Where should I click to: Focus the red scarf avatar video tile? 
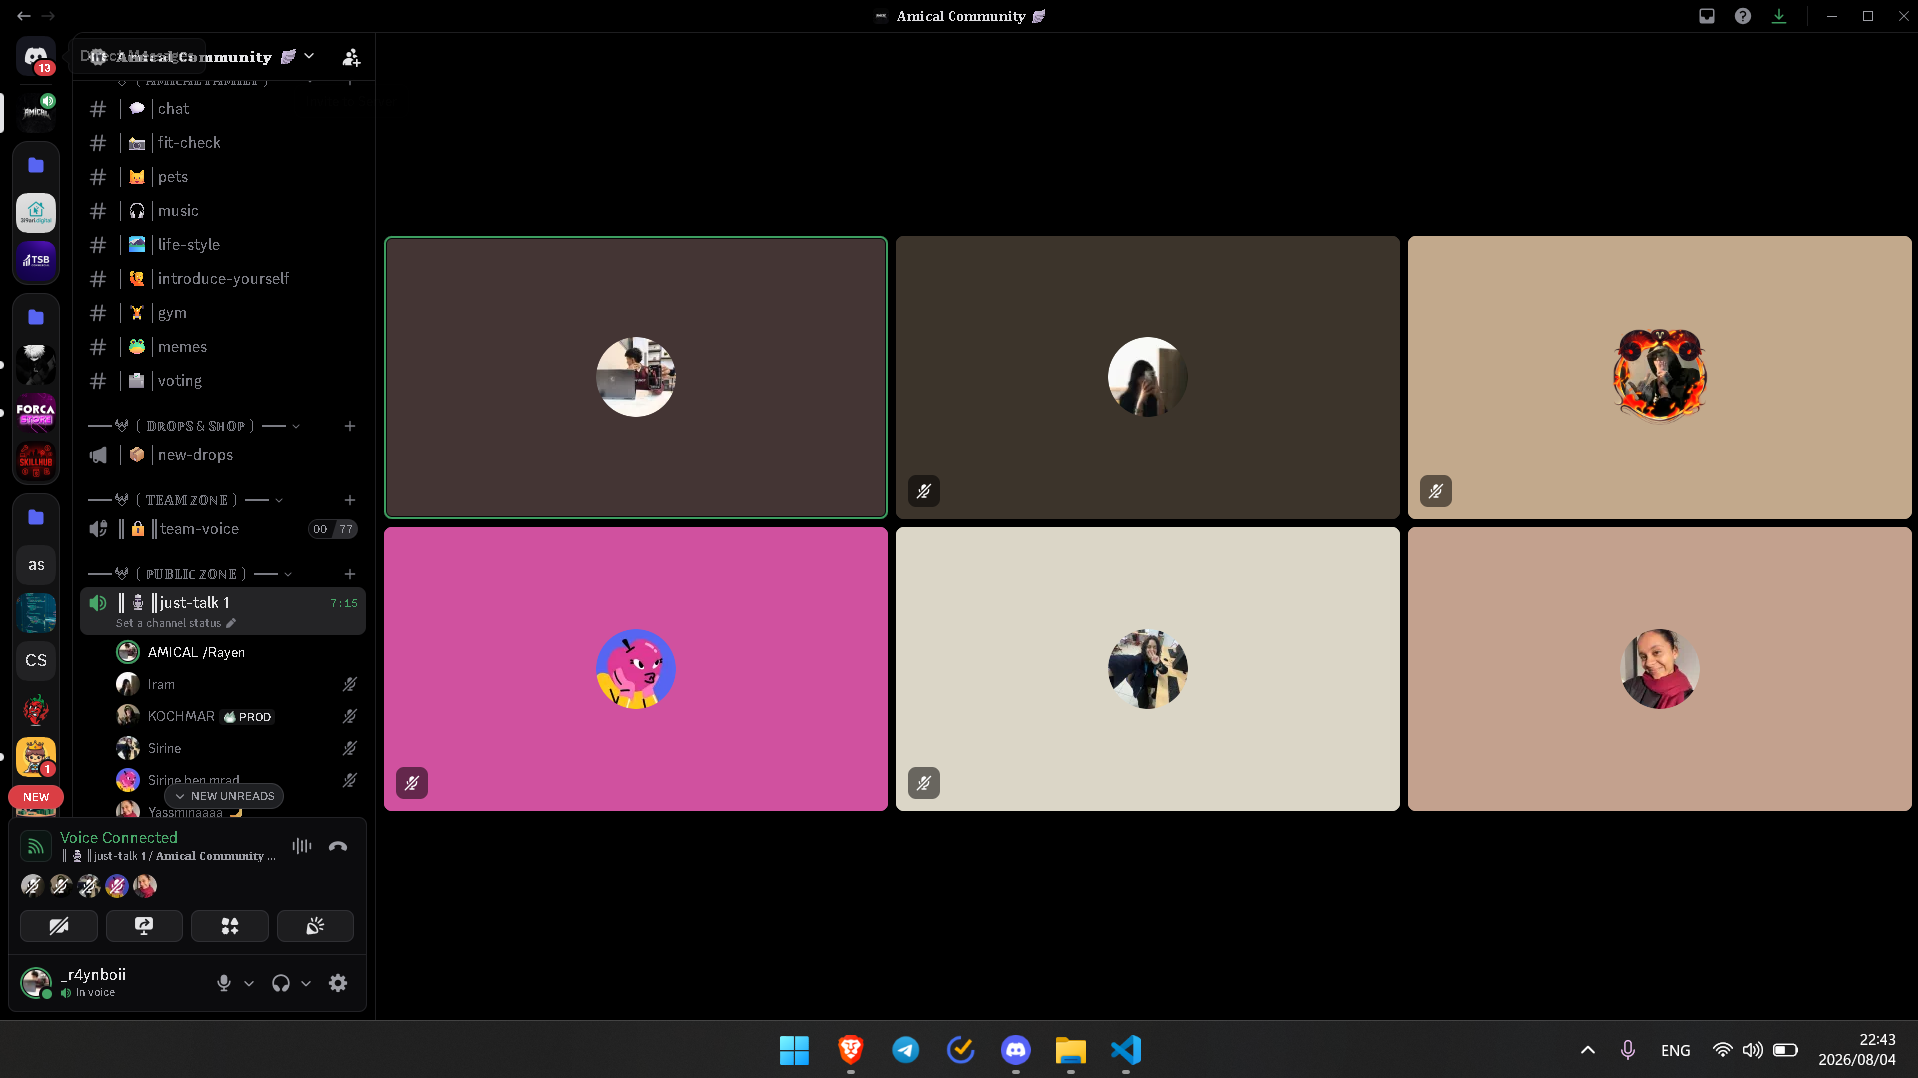[x=1659, y=669]
